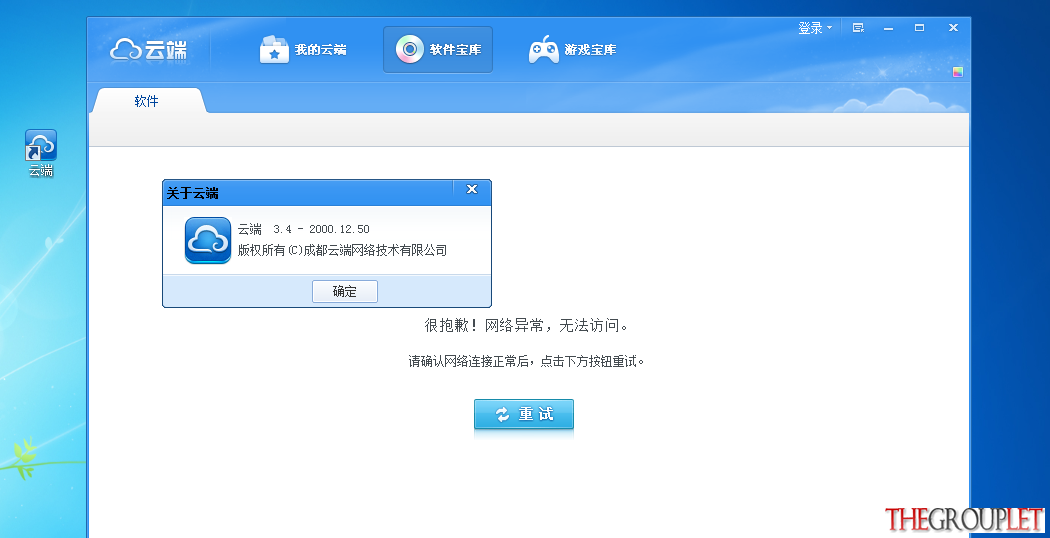
Task: Open the 我的云端 section
Action: click(303, 50)
